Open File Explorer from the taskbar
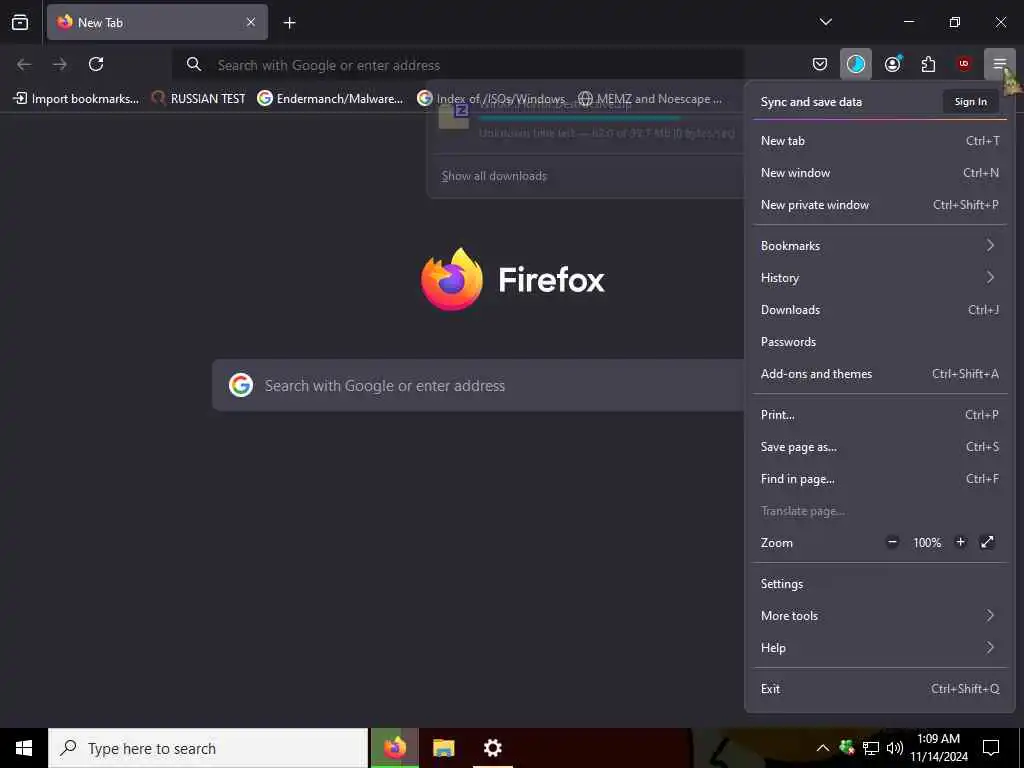Viewport: 1024px width, 768px height. click(443, 748)
